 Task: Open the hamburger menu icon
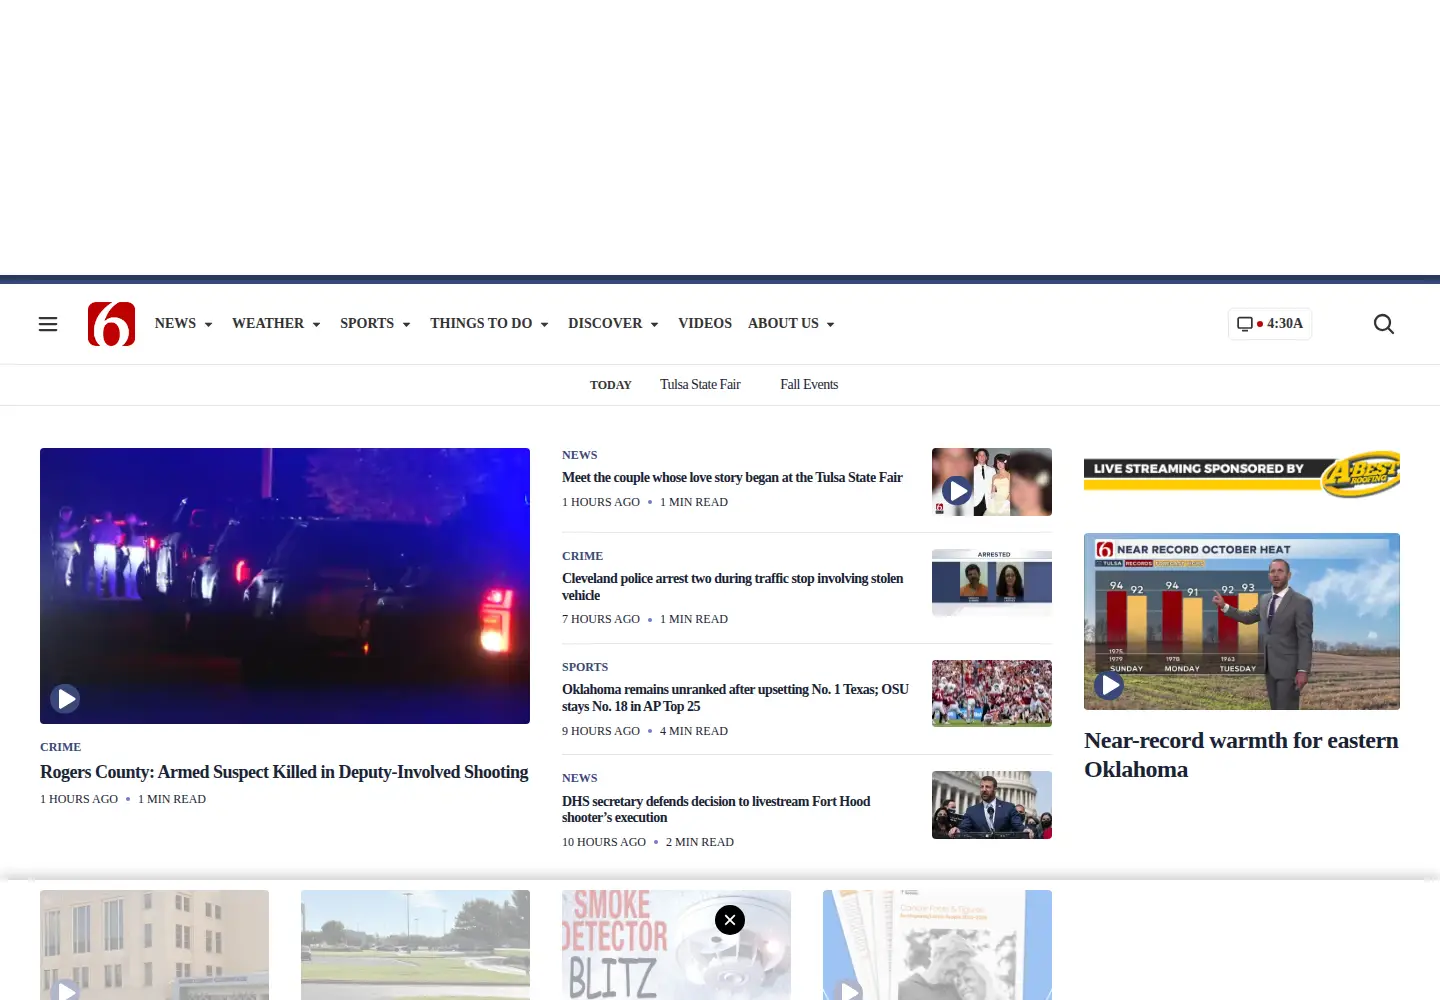48,324
